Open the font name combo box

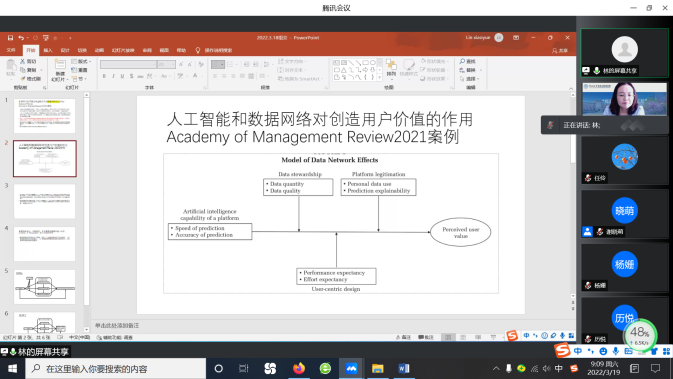click(x=128, y=64)
